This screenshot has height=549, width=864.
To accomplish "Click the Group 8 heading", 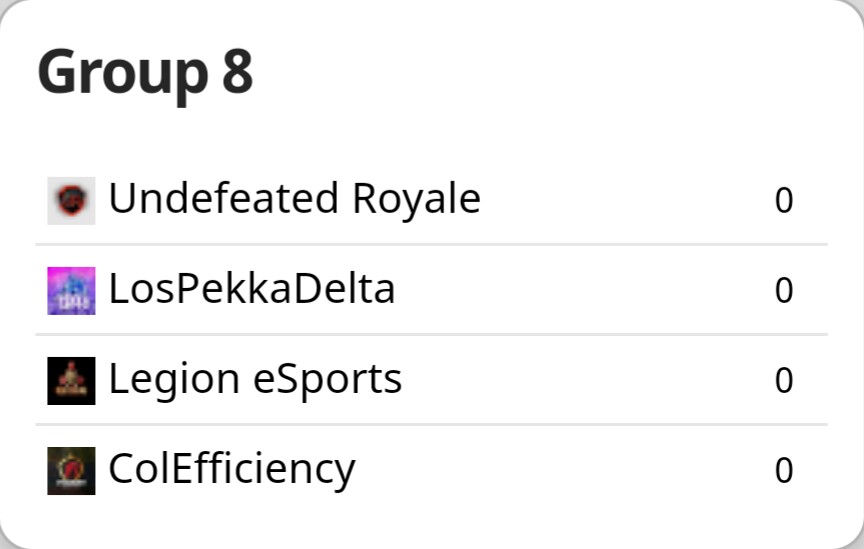I will point(145,73).
